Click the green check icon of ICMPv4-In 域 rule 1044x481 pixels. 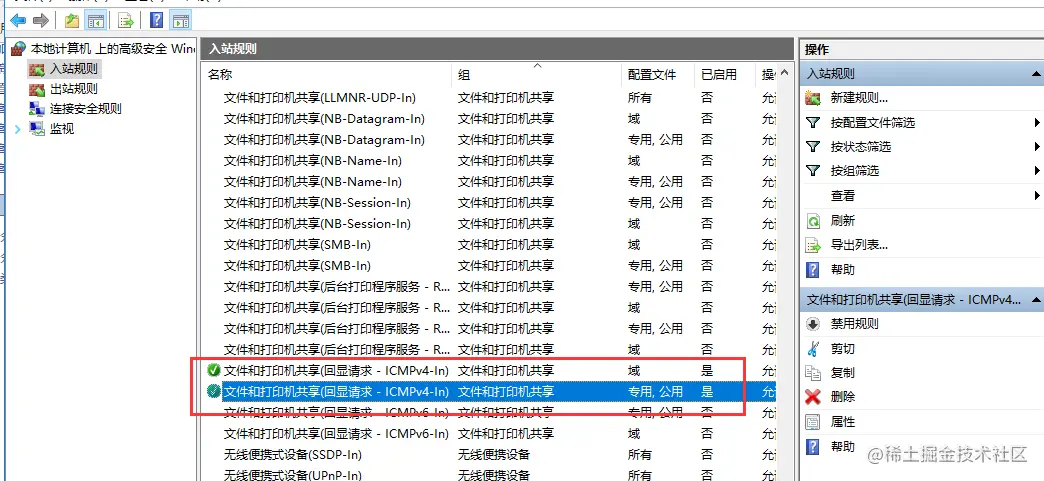click(214, 370)
